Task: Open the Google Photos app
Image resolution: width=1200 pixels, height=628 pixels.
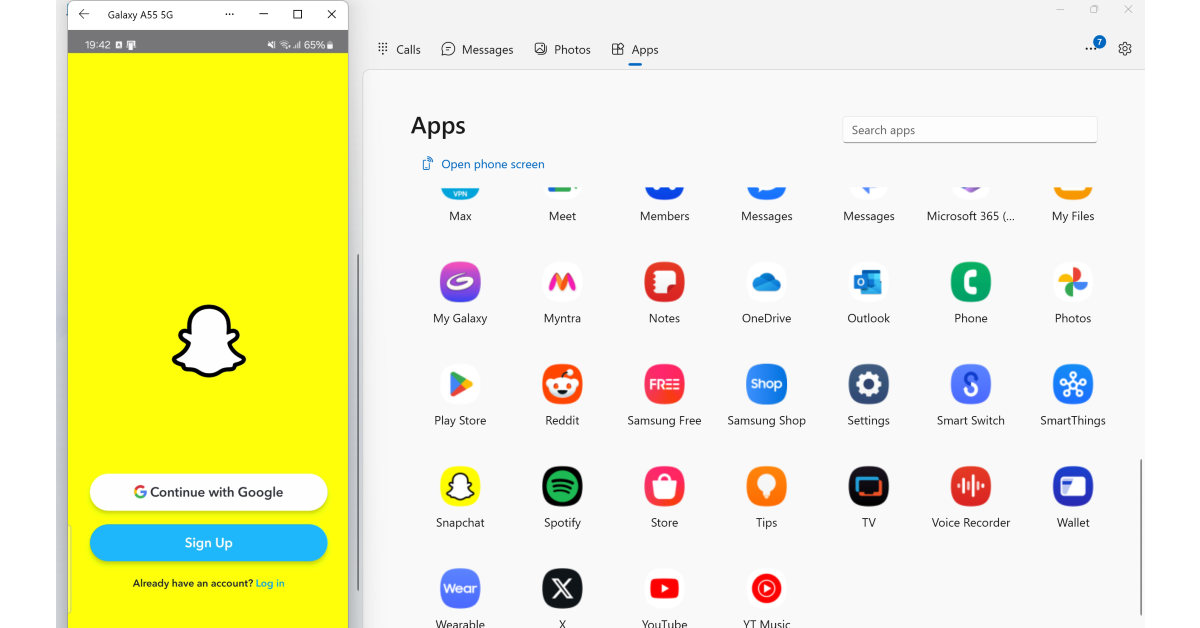Action: coord(1072,282)
